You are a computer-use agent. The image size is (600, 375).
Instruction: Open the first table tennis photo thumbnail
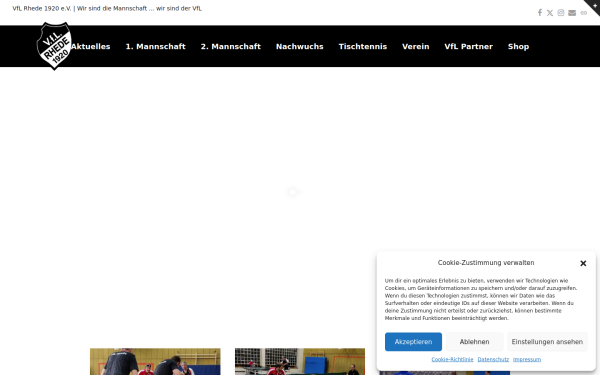[155, 362]
